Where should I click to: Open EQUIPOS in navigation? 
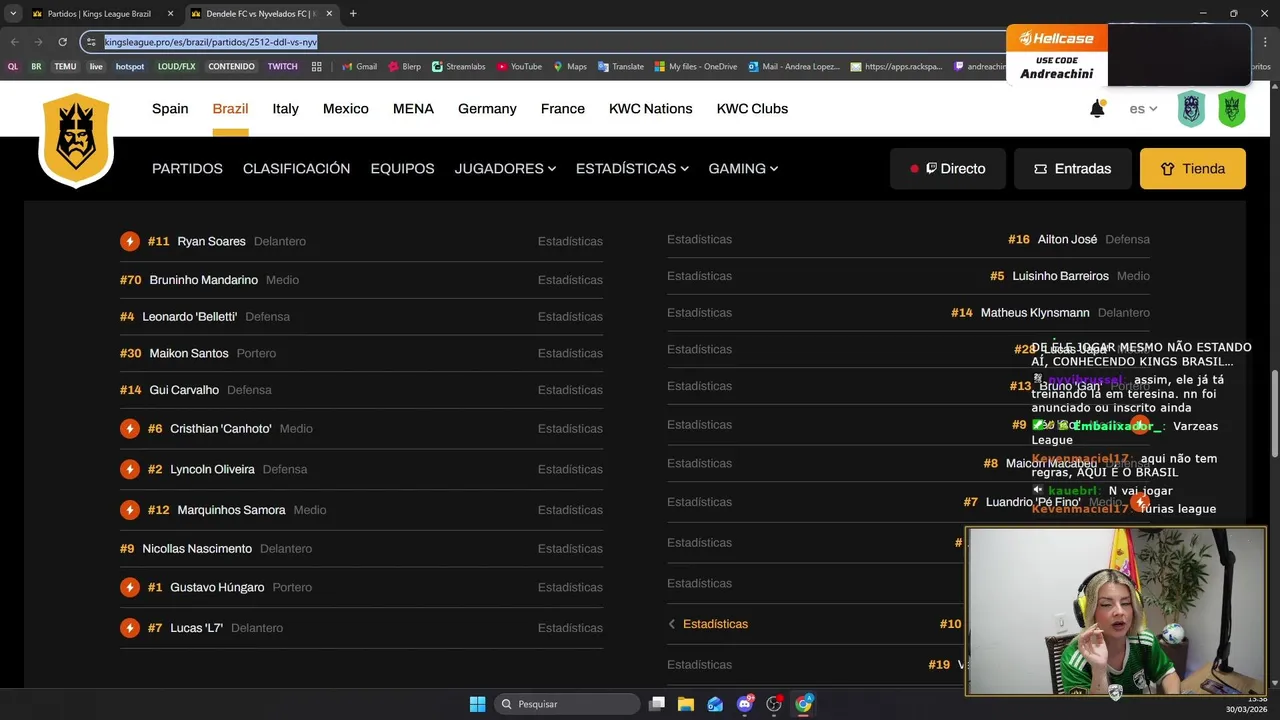click(x=402, y=169)
